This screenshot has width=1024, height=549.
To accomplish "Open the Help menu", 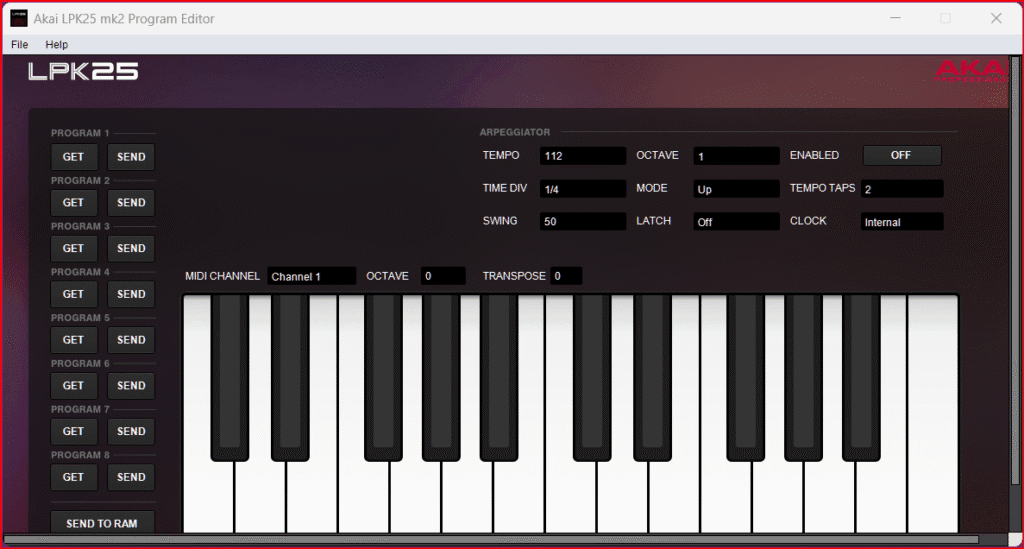I will click(x=56, y=44).
